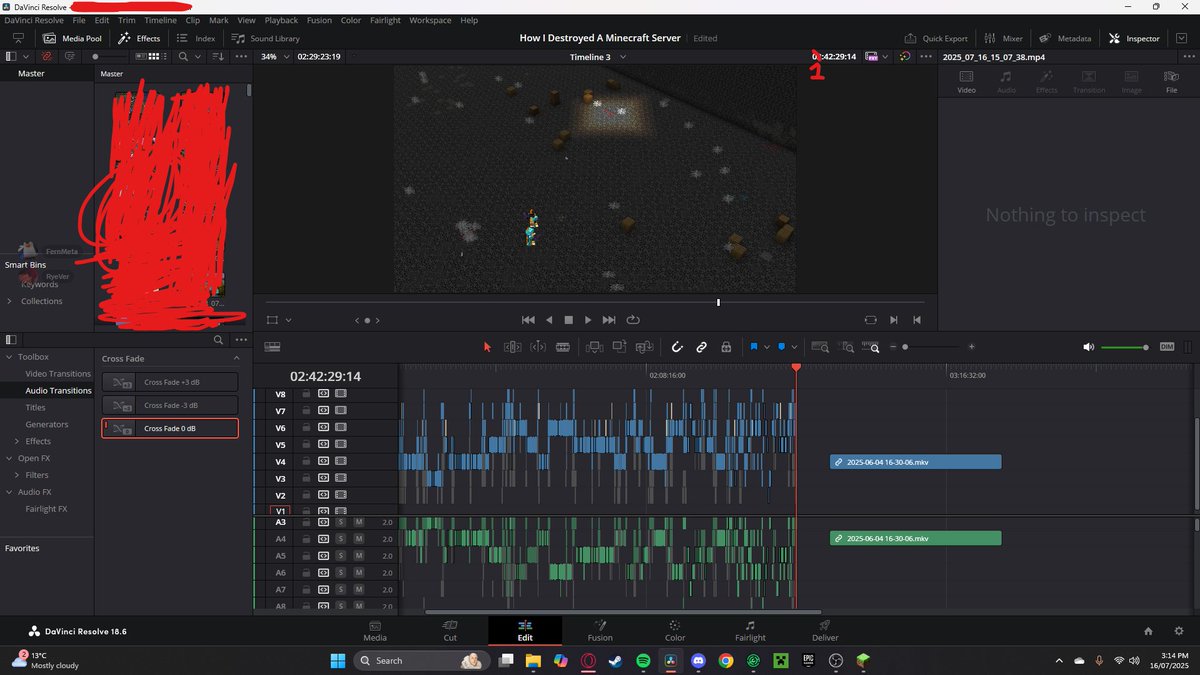This screenshot has width=1200, height=675.
Task: Open the Mixer panel
Action: coord(1004,38)
